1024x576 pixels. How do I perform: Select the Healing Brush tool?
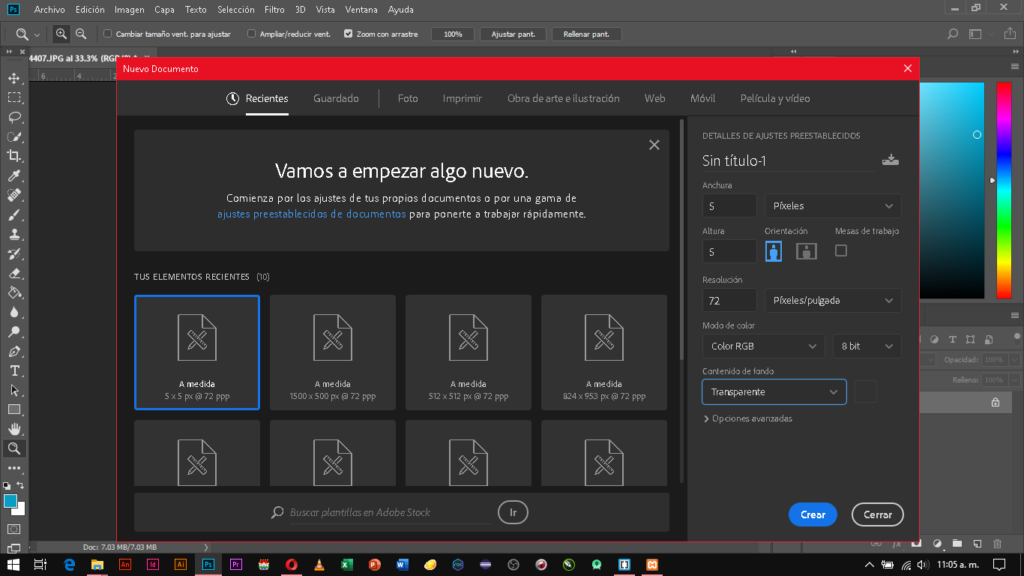14,195
